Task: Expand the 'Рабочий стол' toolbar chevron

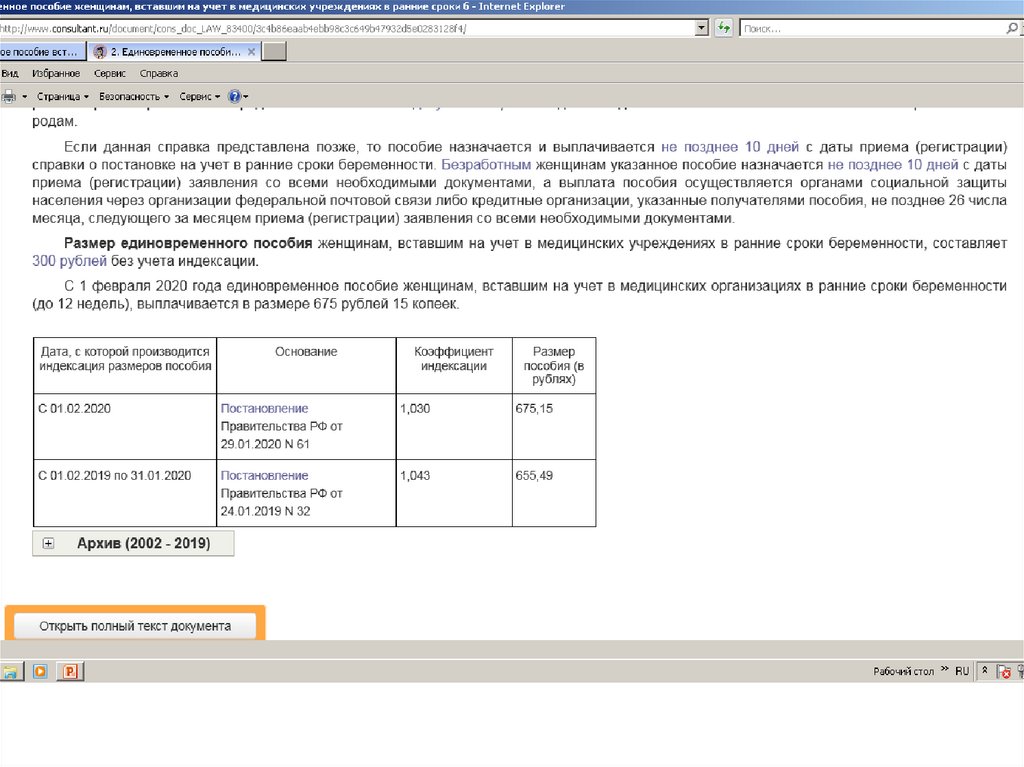Action: tap(944, 670)
